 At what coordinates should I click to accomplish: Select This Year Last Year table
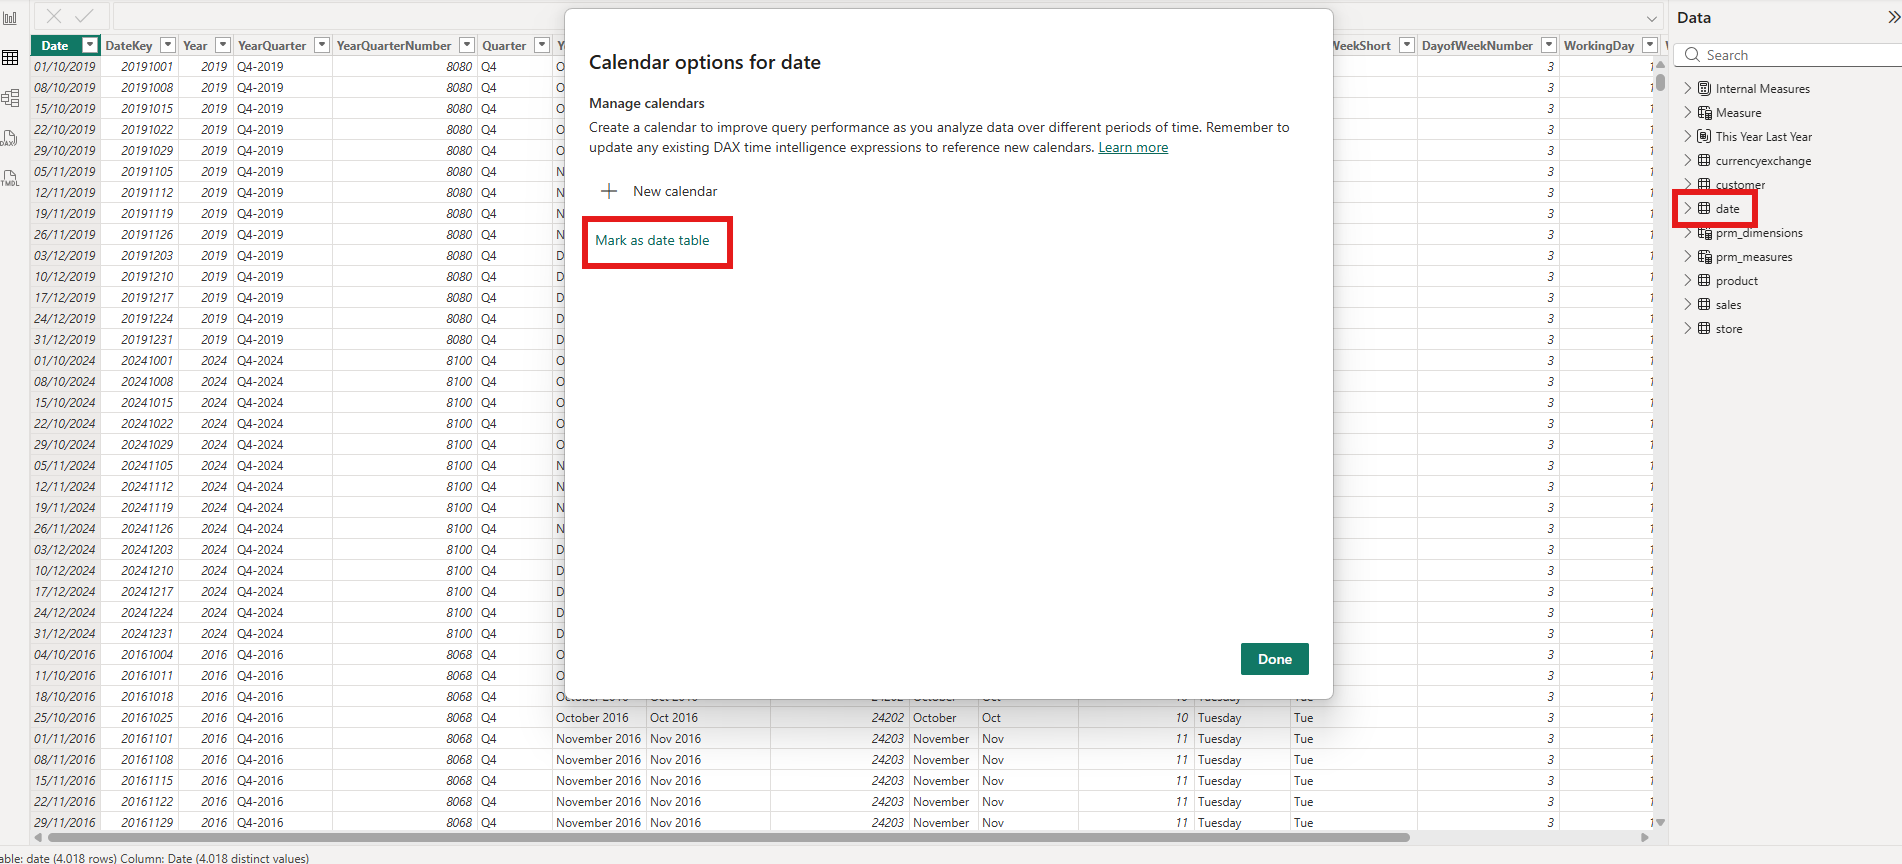tap(1763, 137)
